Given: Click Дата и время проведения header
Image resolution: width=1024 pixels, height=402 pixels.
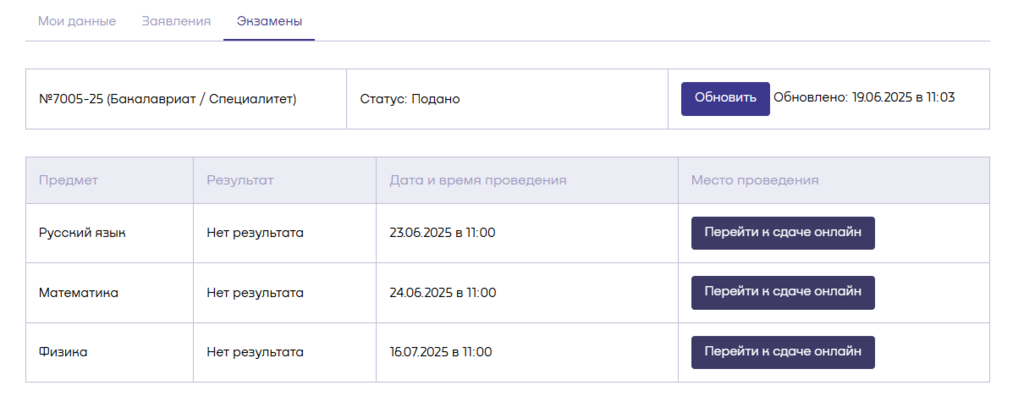Looking at the screenshot, I should [x=527, y=180].
